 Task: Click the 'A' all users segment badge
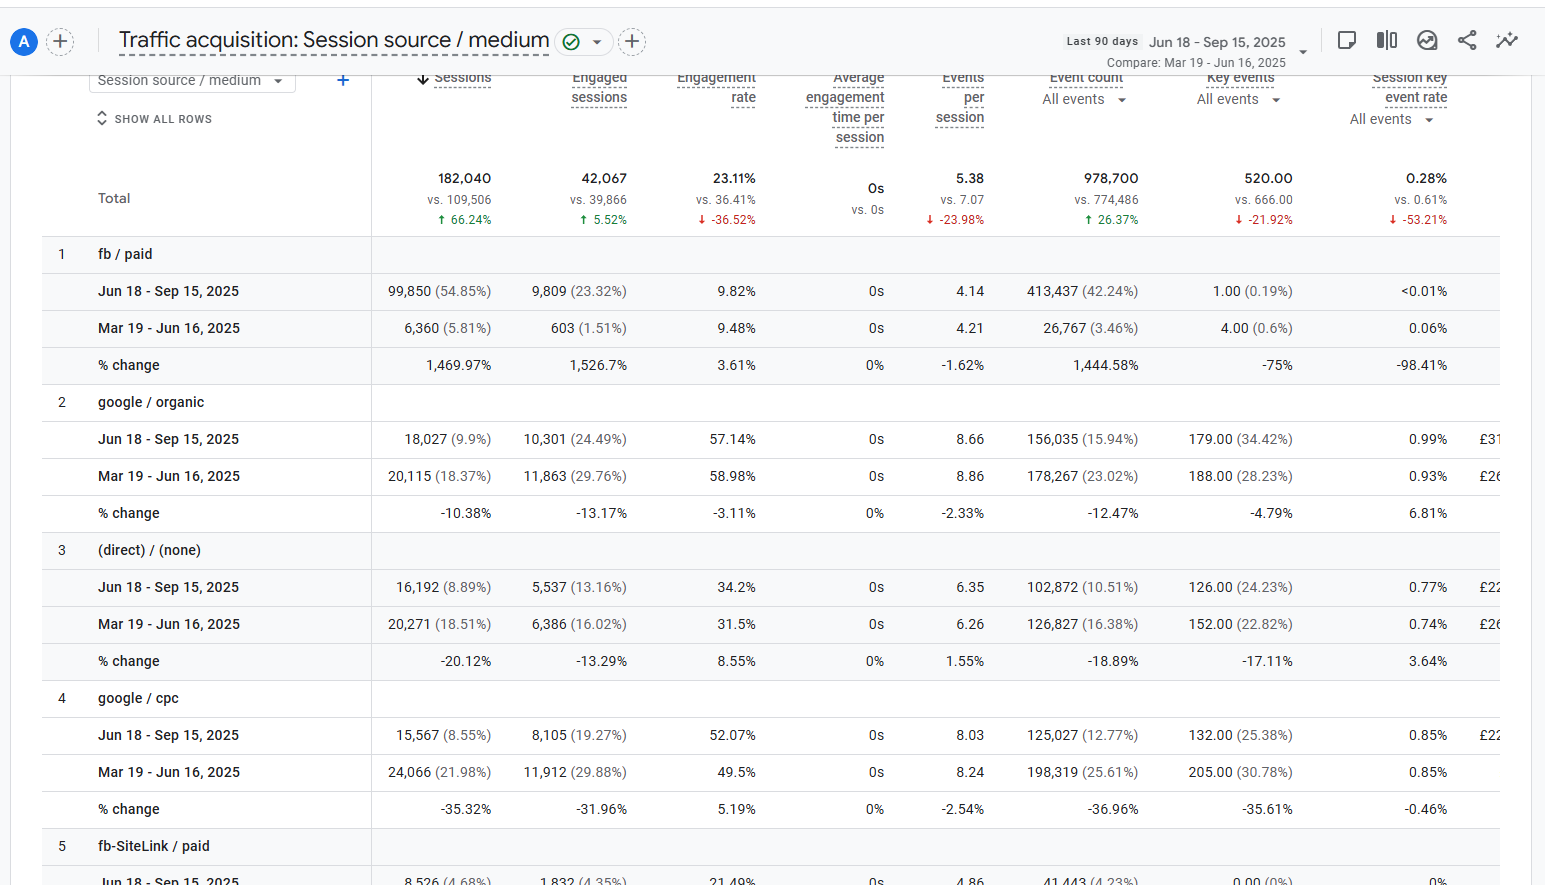(x=24, y=42)
